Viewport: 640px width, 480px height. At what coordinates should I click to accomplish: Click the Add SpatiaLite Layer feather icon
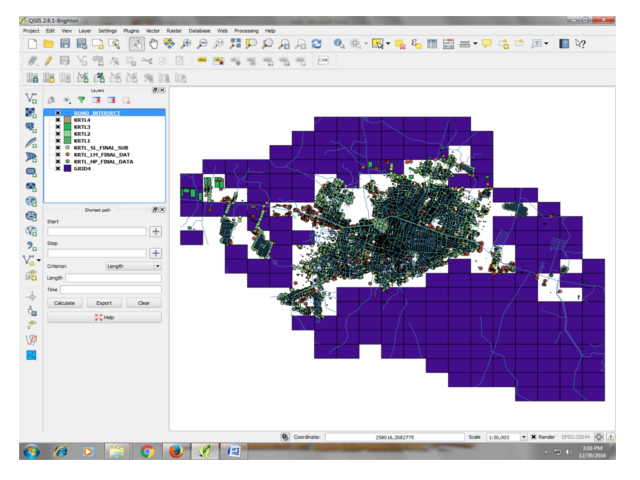coord(31,142)
